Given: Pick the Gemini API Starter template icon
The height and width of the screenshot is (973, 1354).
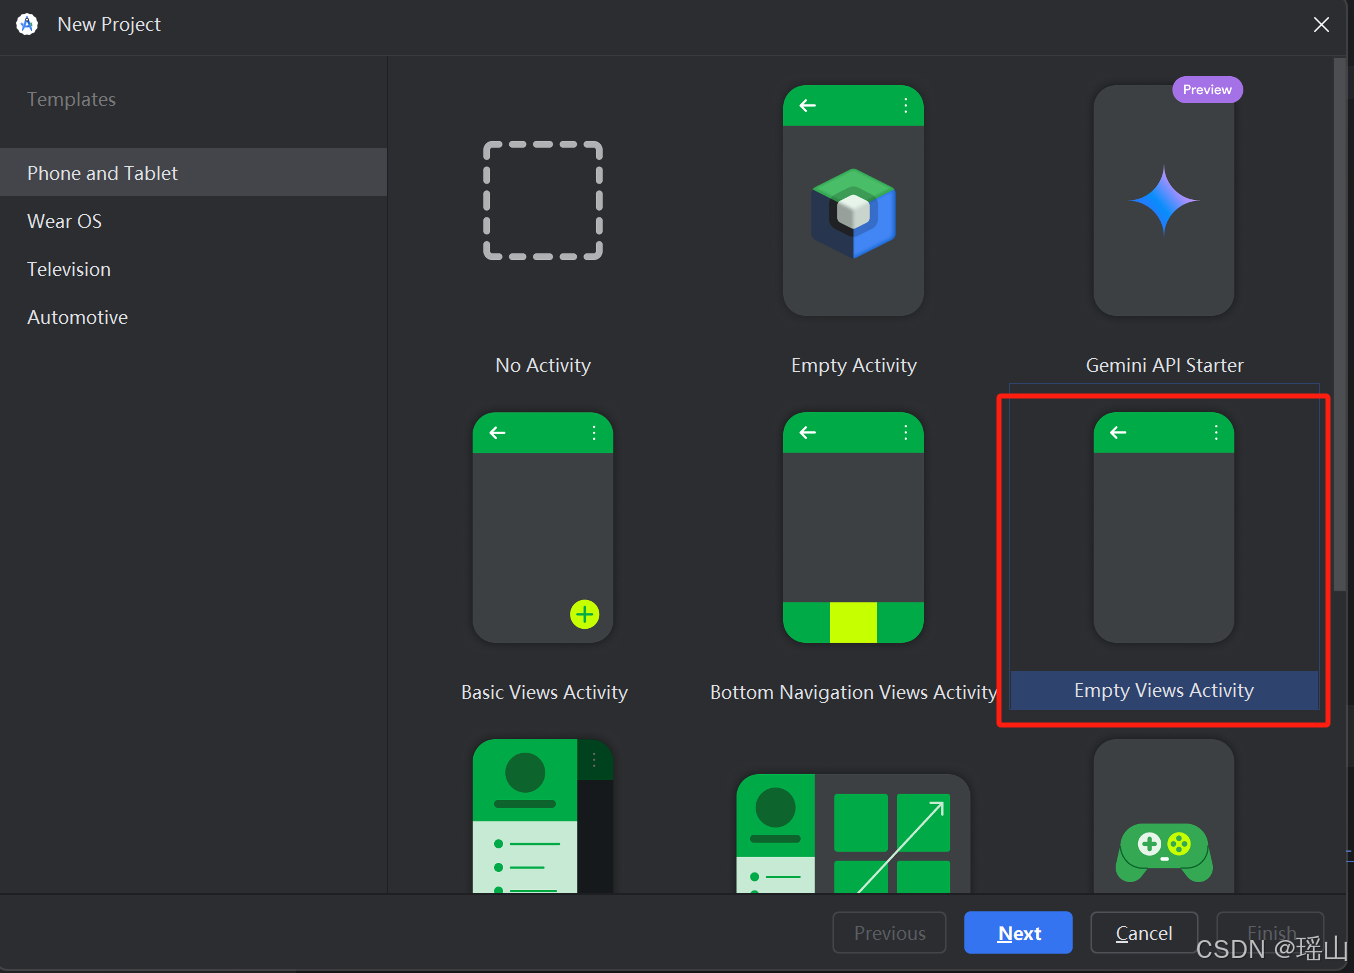Looking at the screenshot, I should [1164, 200].
